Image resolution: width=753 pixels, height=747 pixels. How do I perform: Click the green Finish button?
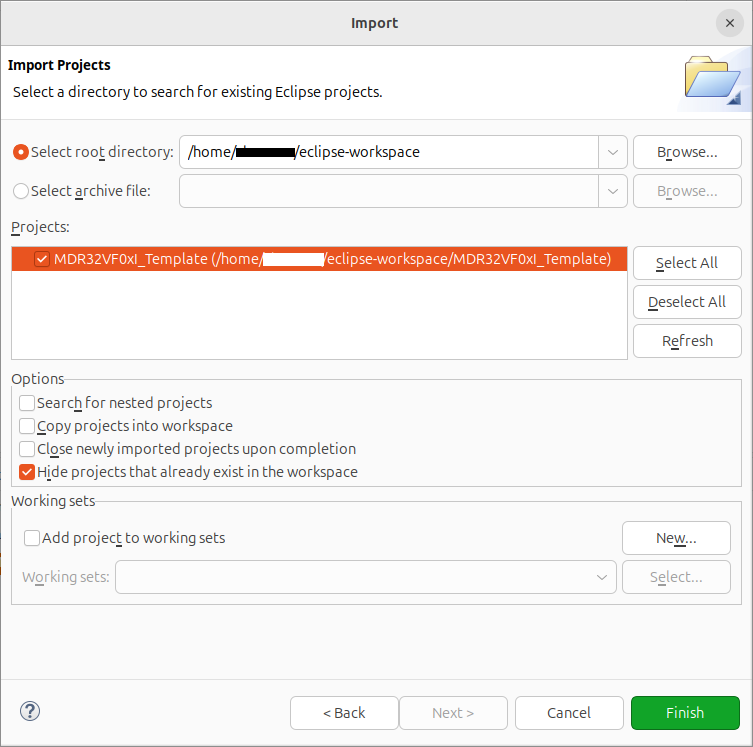[x=685, y=713]
